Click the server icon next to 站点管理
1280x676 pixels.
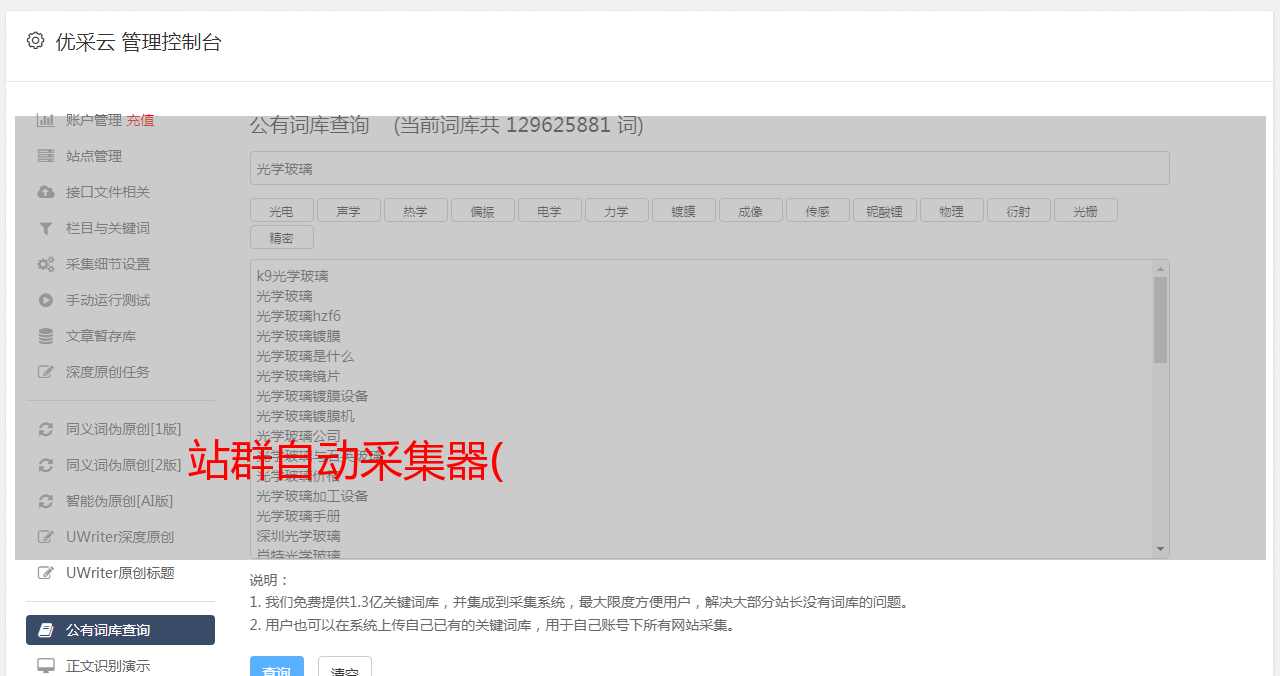coord(45,156)
